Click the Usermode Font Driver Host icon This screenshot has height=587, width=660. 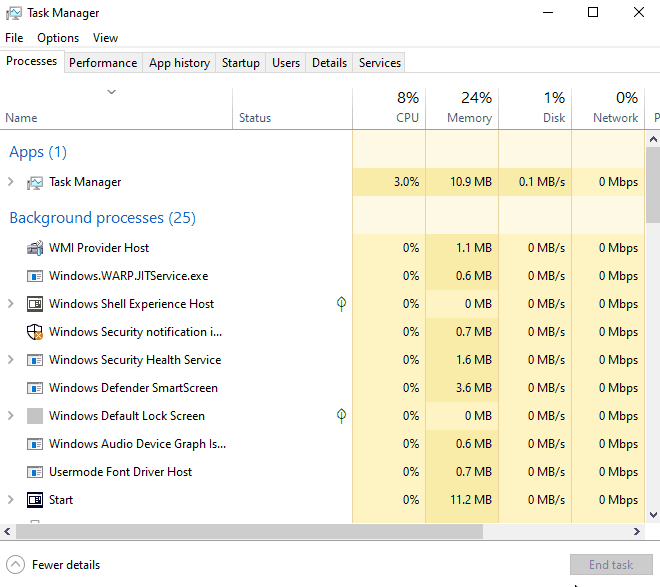(x=35, y=472)
